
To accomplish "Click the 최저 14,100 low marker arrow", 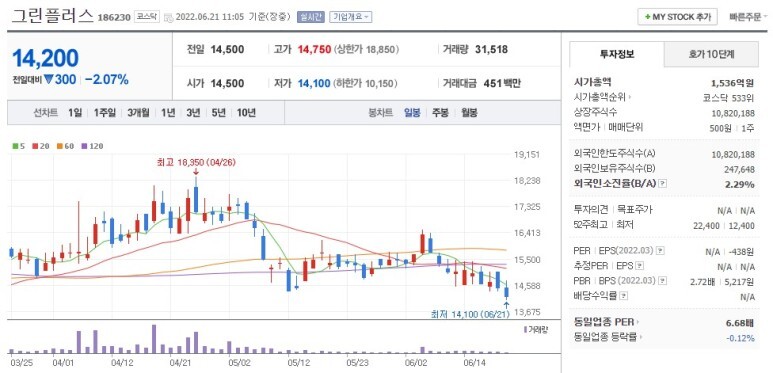I will point(506,305).
